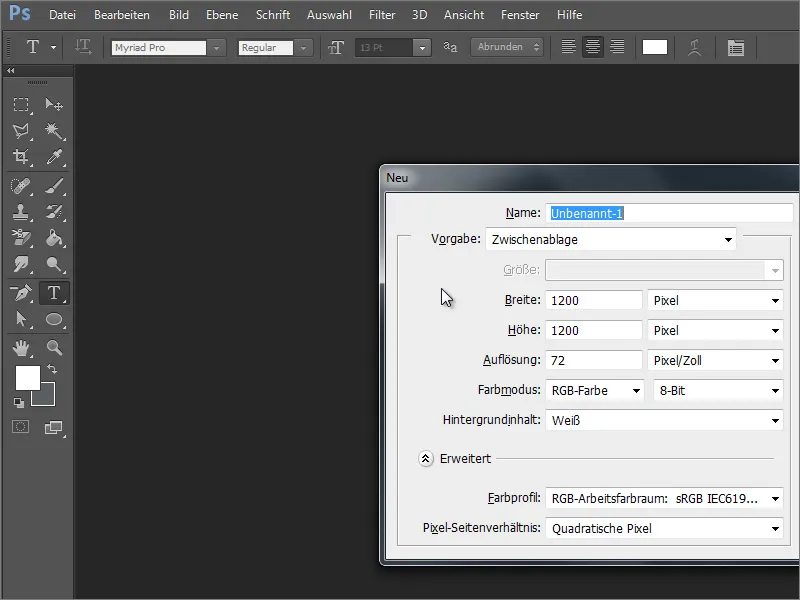Change the screen mode
The height and width of the screenshot is (600, 800).
tap(54, 427)
